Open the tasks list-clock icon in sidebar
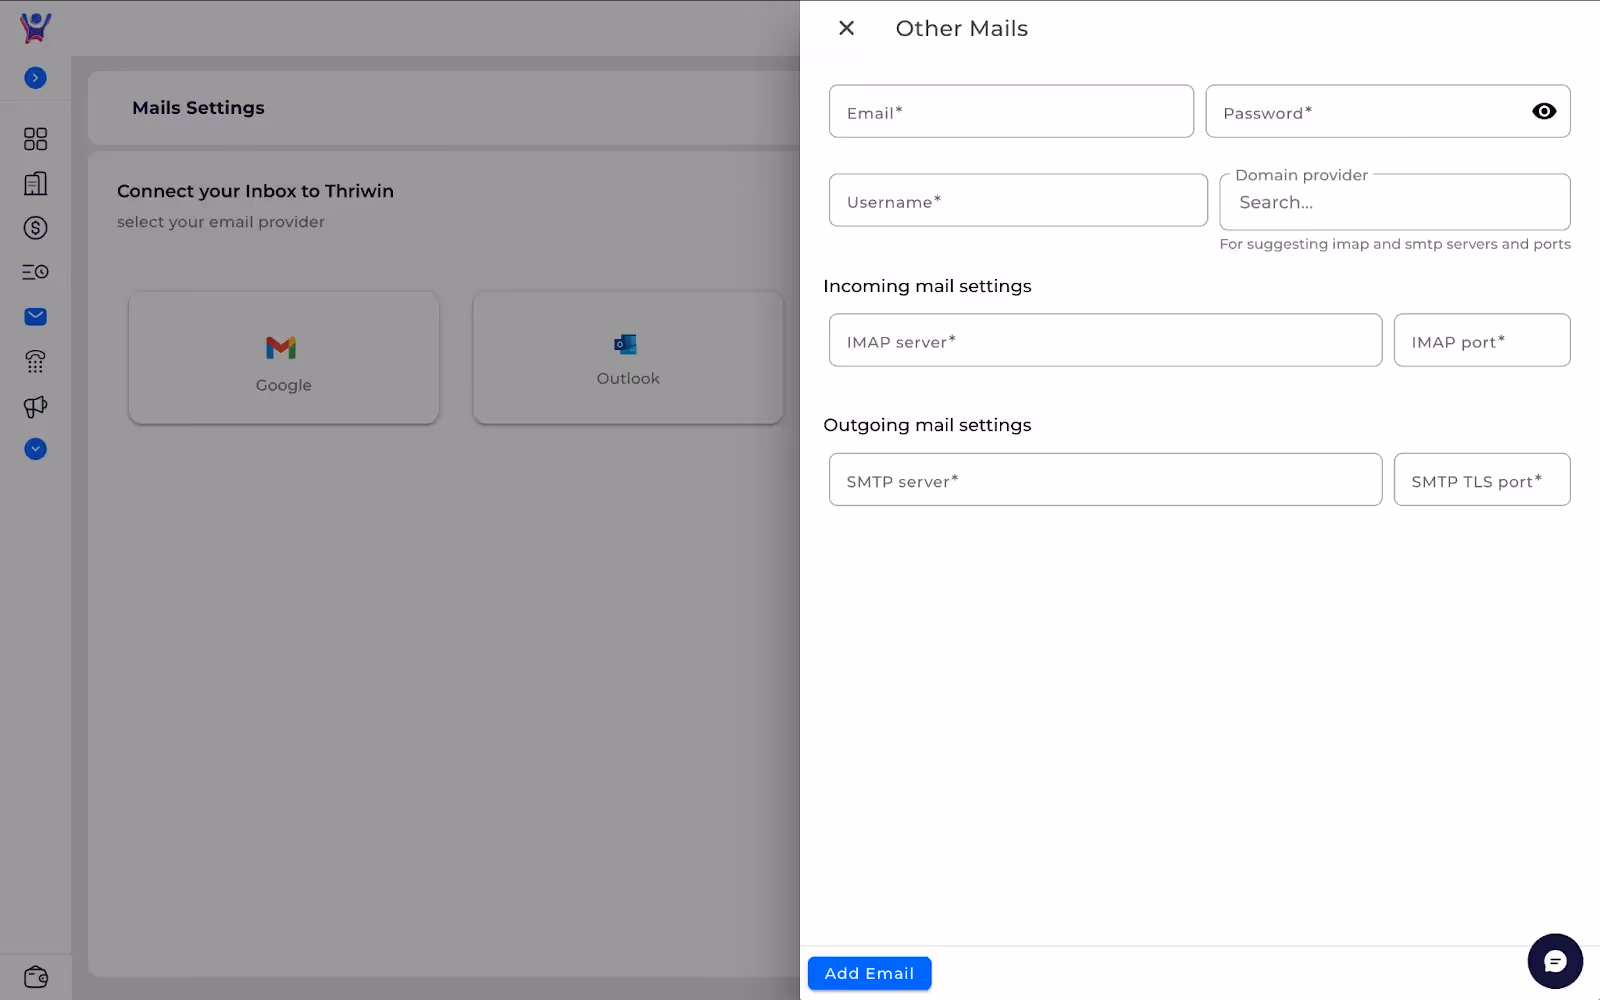The width and height of the screenshot is (1600, 1000). pos(35,272)
